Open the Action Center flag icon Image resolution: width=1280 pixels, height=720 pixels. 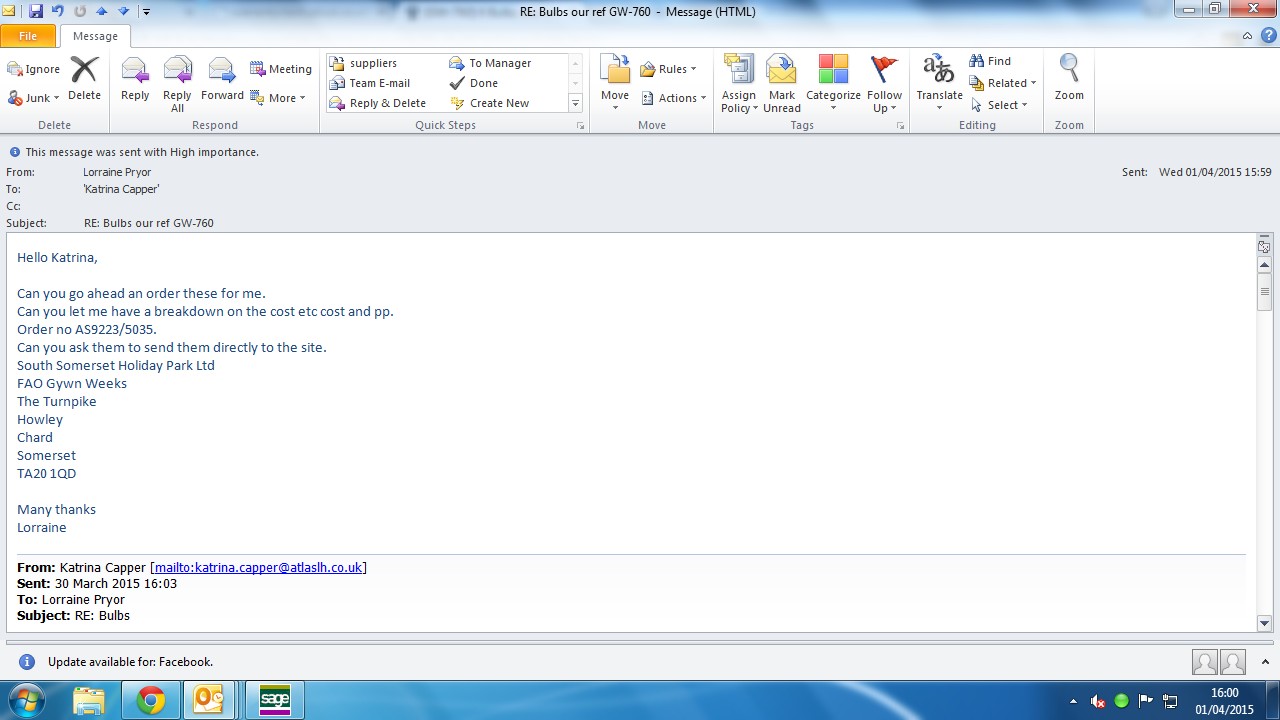click(x=1146, y=701)
